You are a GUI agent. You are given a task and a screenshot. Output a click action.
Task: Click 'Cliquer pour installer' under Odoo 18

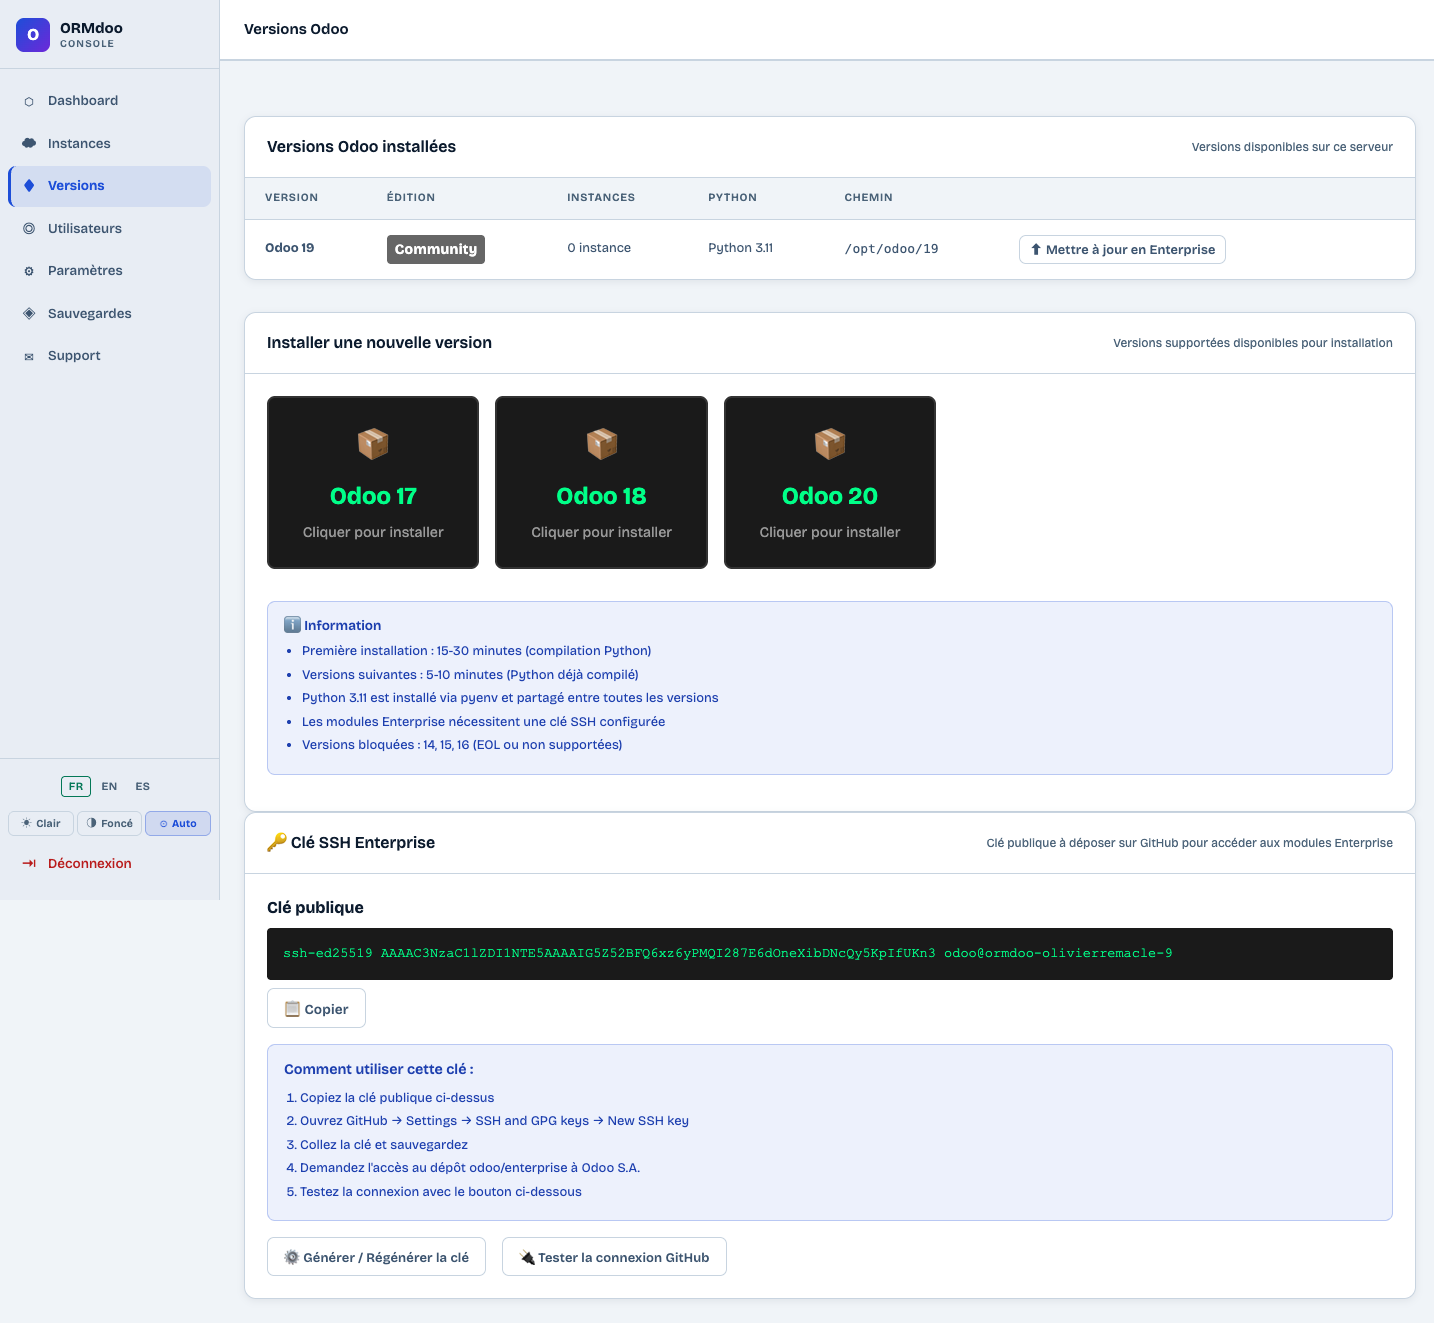601,532
